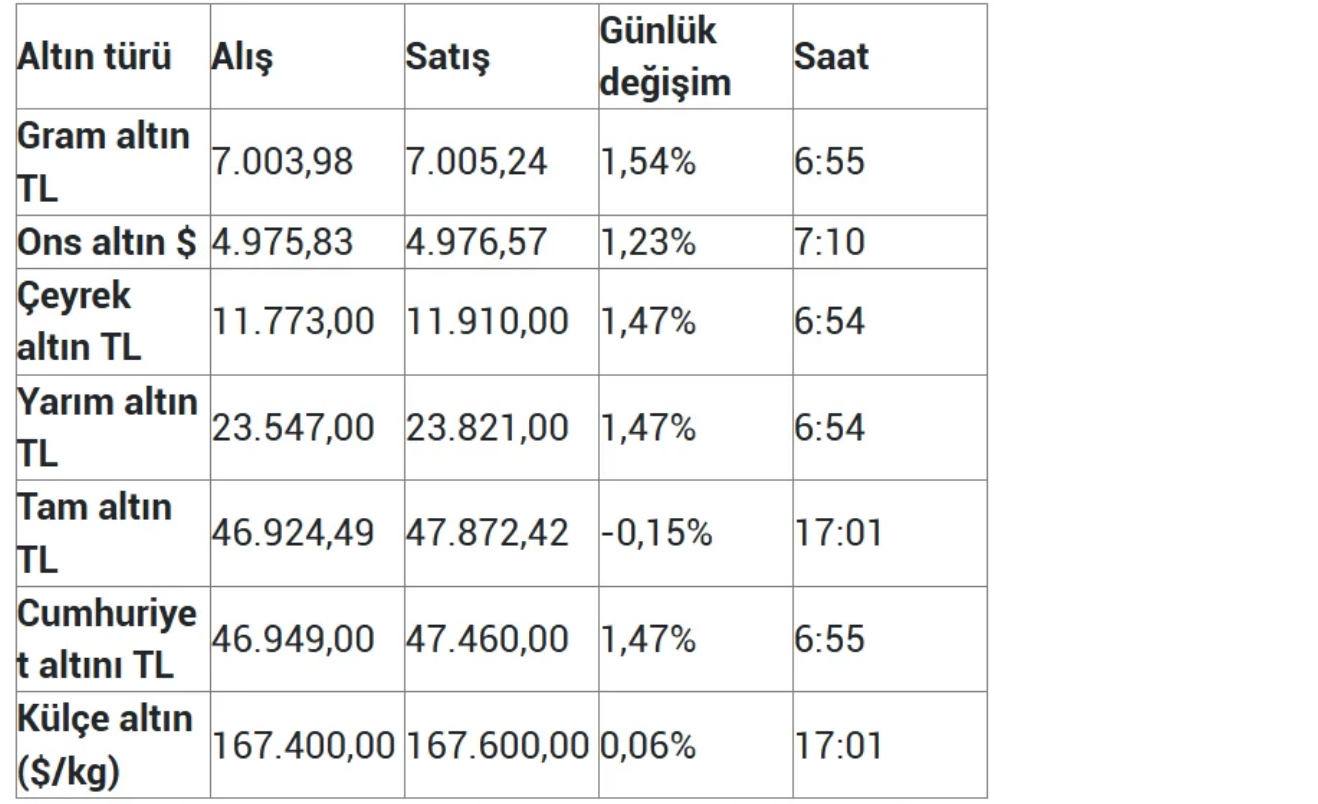This screenshot has width=1318, height=804.
Task: Select the 'Çeyrek altın TL' row label
Action: (x=78, y=322)
